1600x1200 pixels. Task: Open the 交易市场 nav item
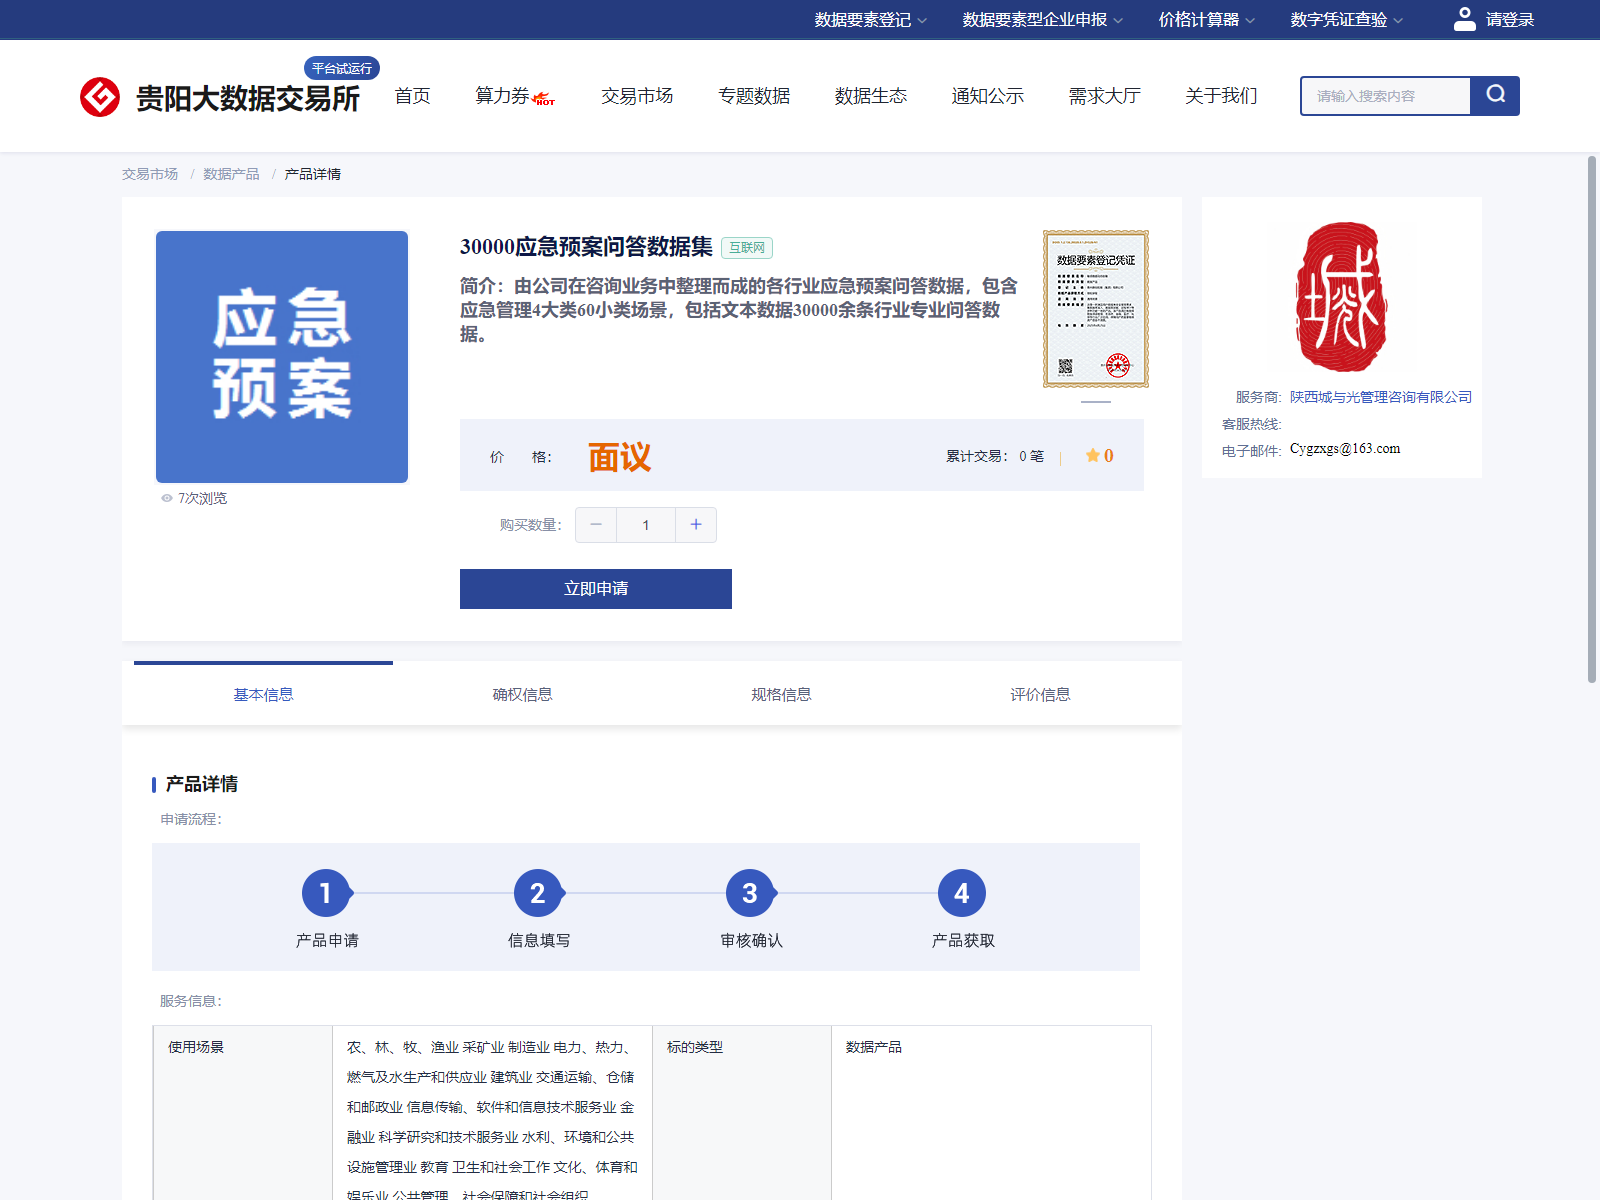(637, 96)
